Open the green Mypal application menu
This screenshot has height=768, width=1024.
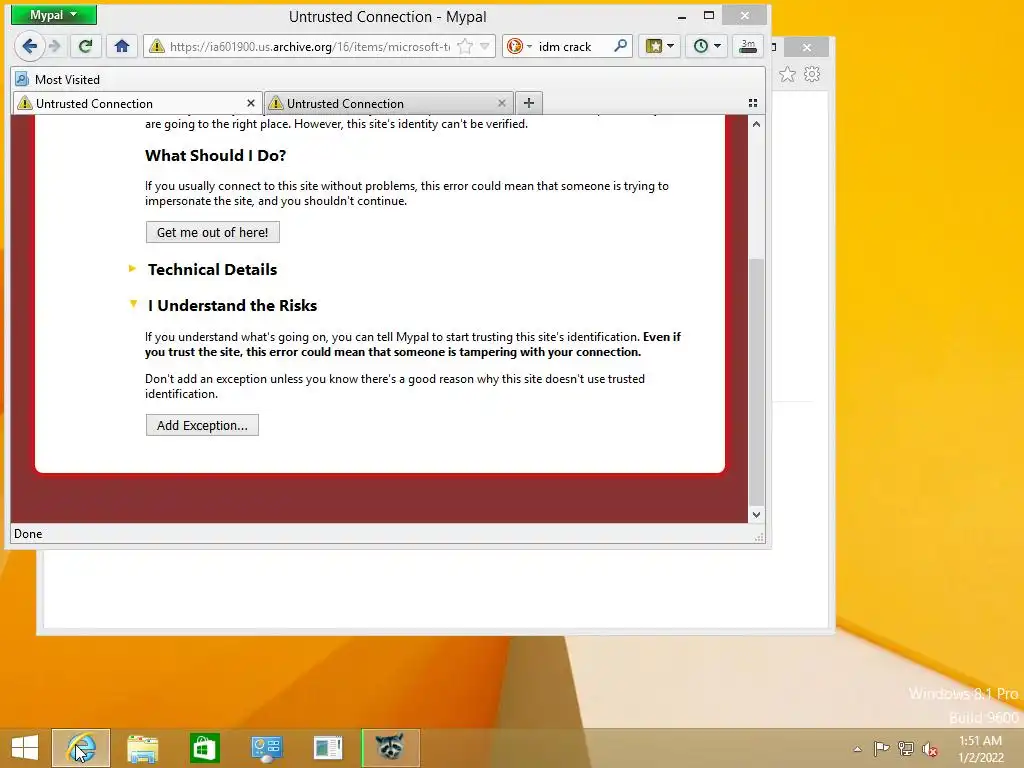click(x=54, y=15)
